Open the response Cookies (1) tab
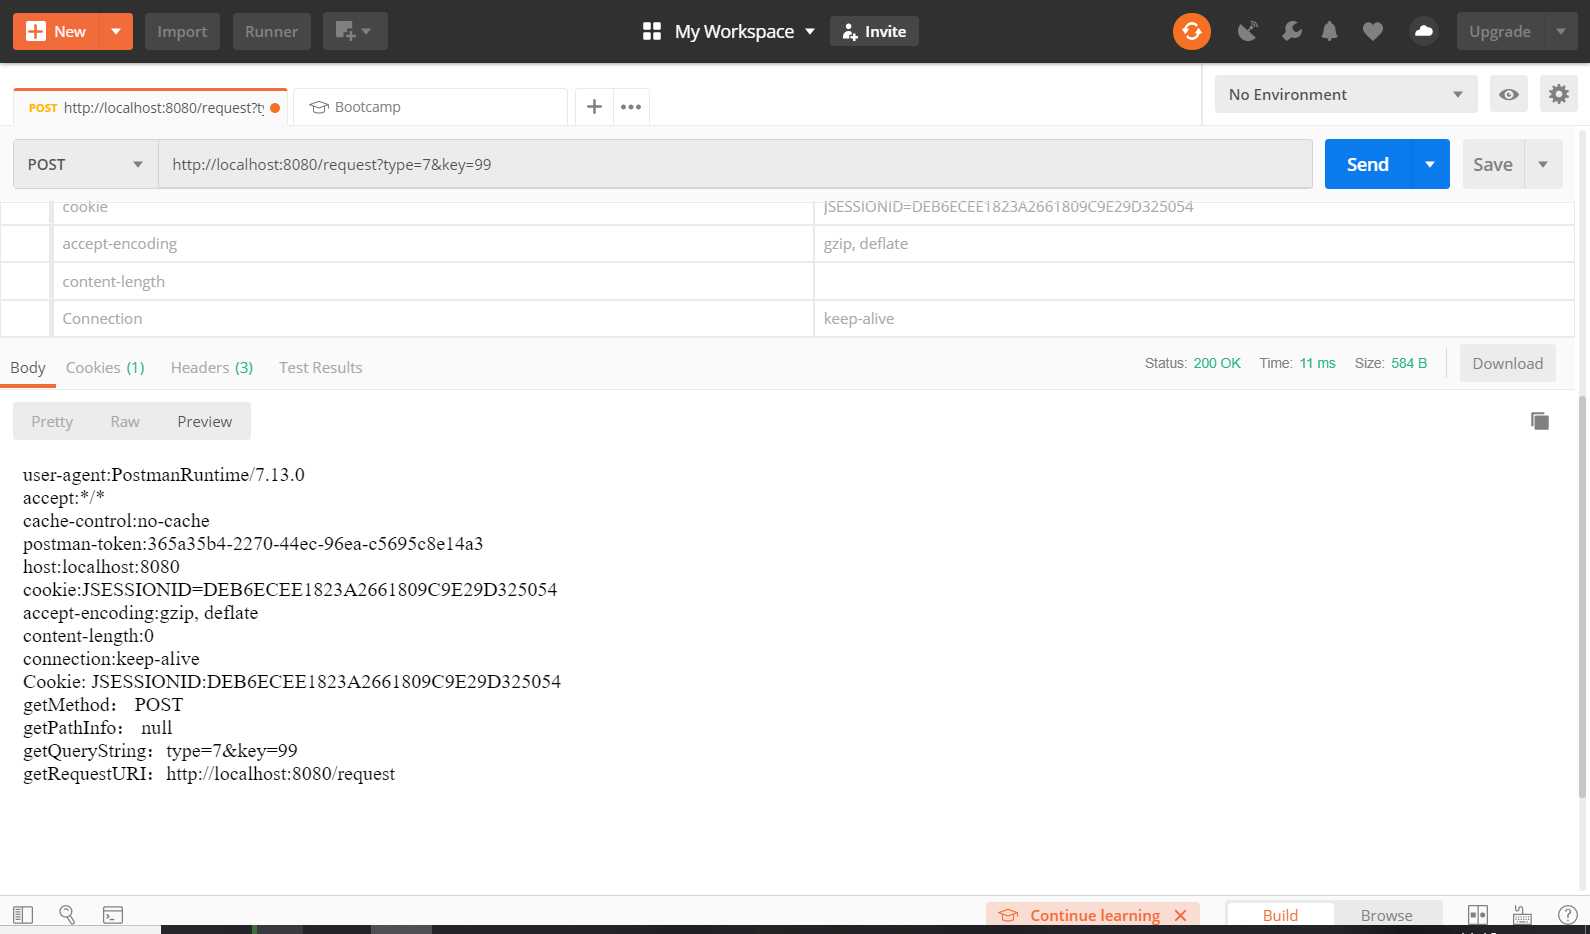 point(105,367)
